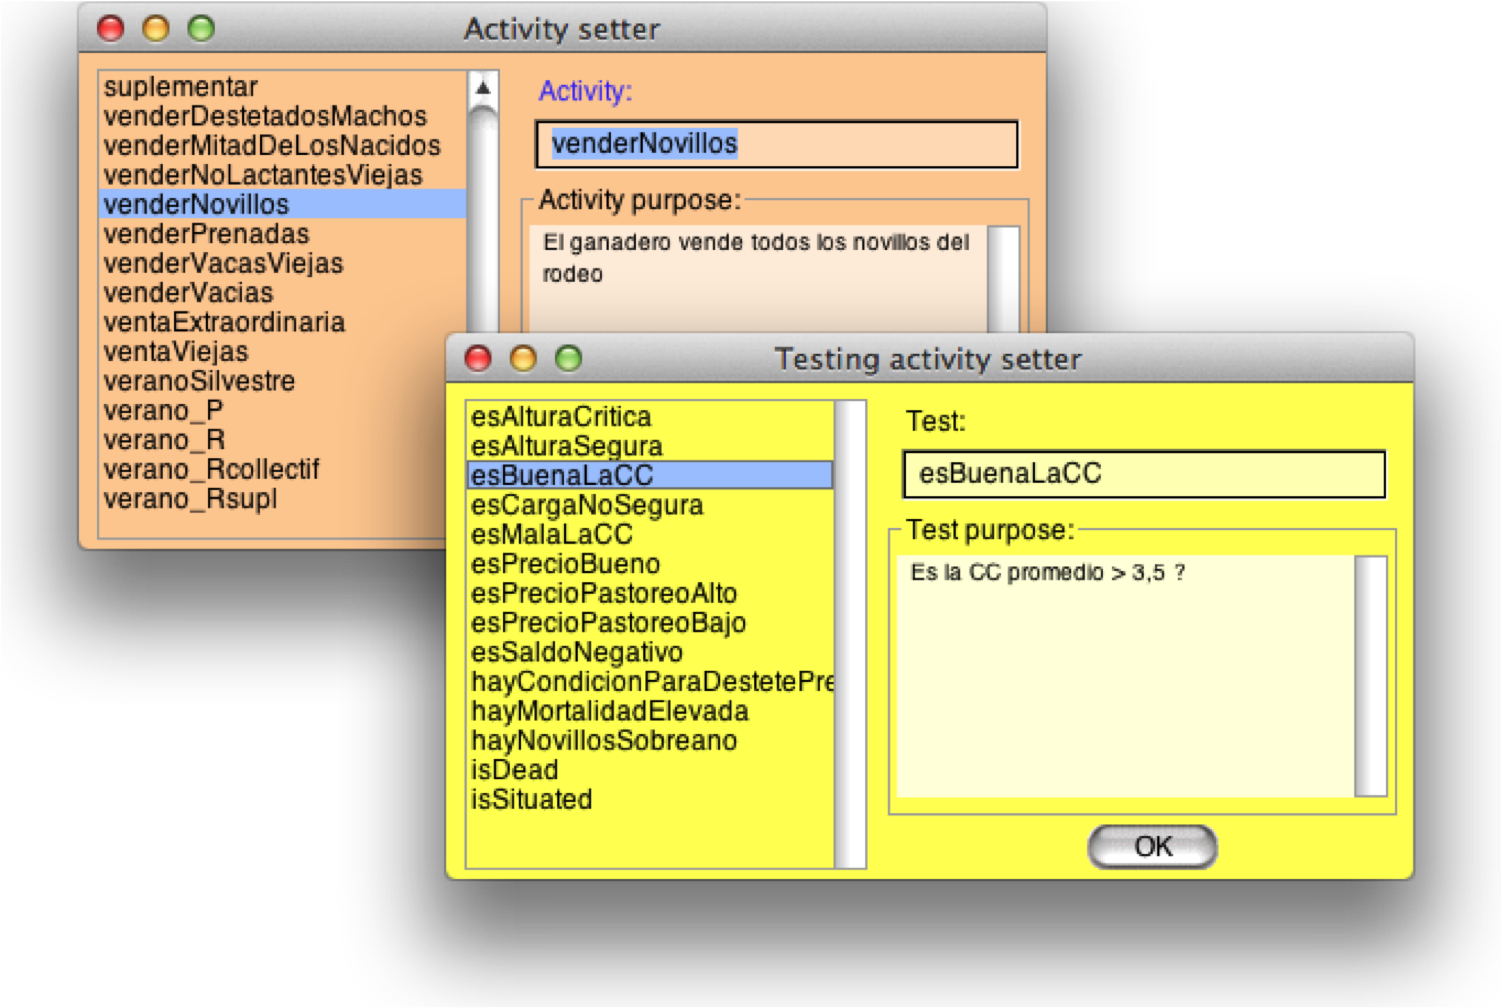
Task: Click the Test name input field
Action: (1143, 474)
